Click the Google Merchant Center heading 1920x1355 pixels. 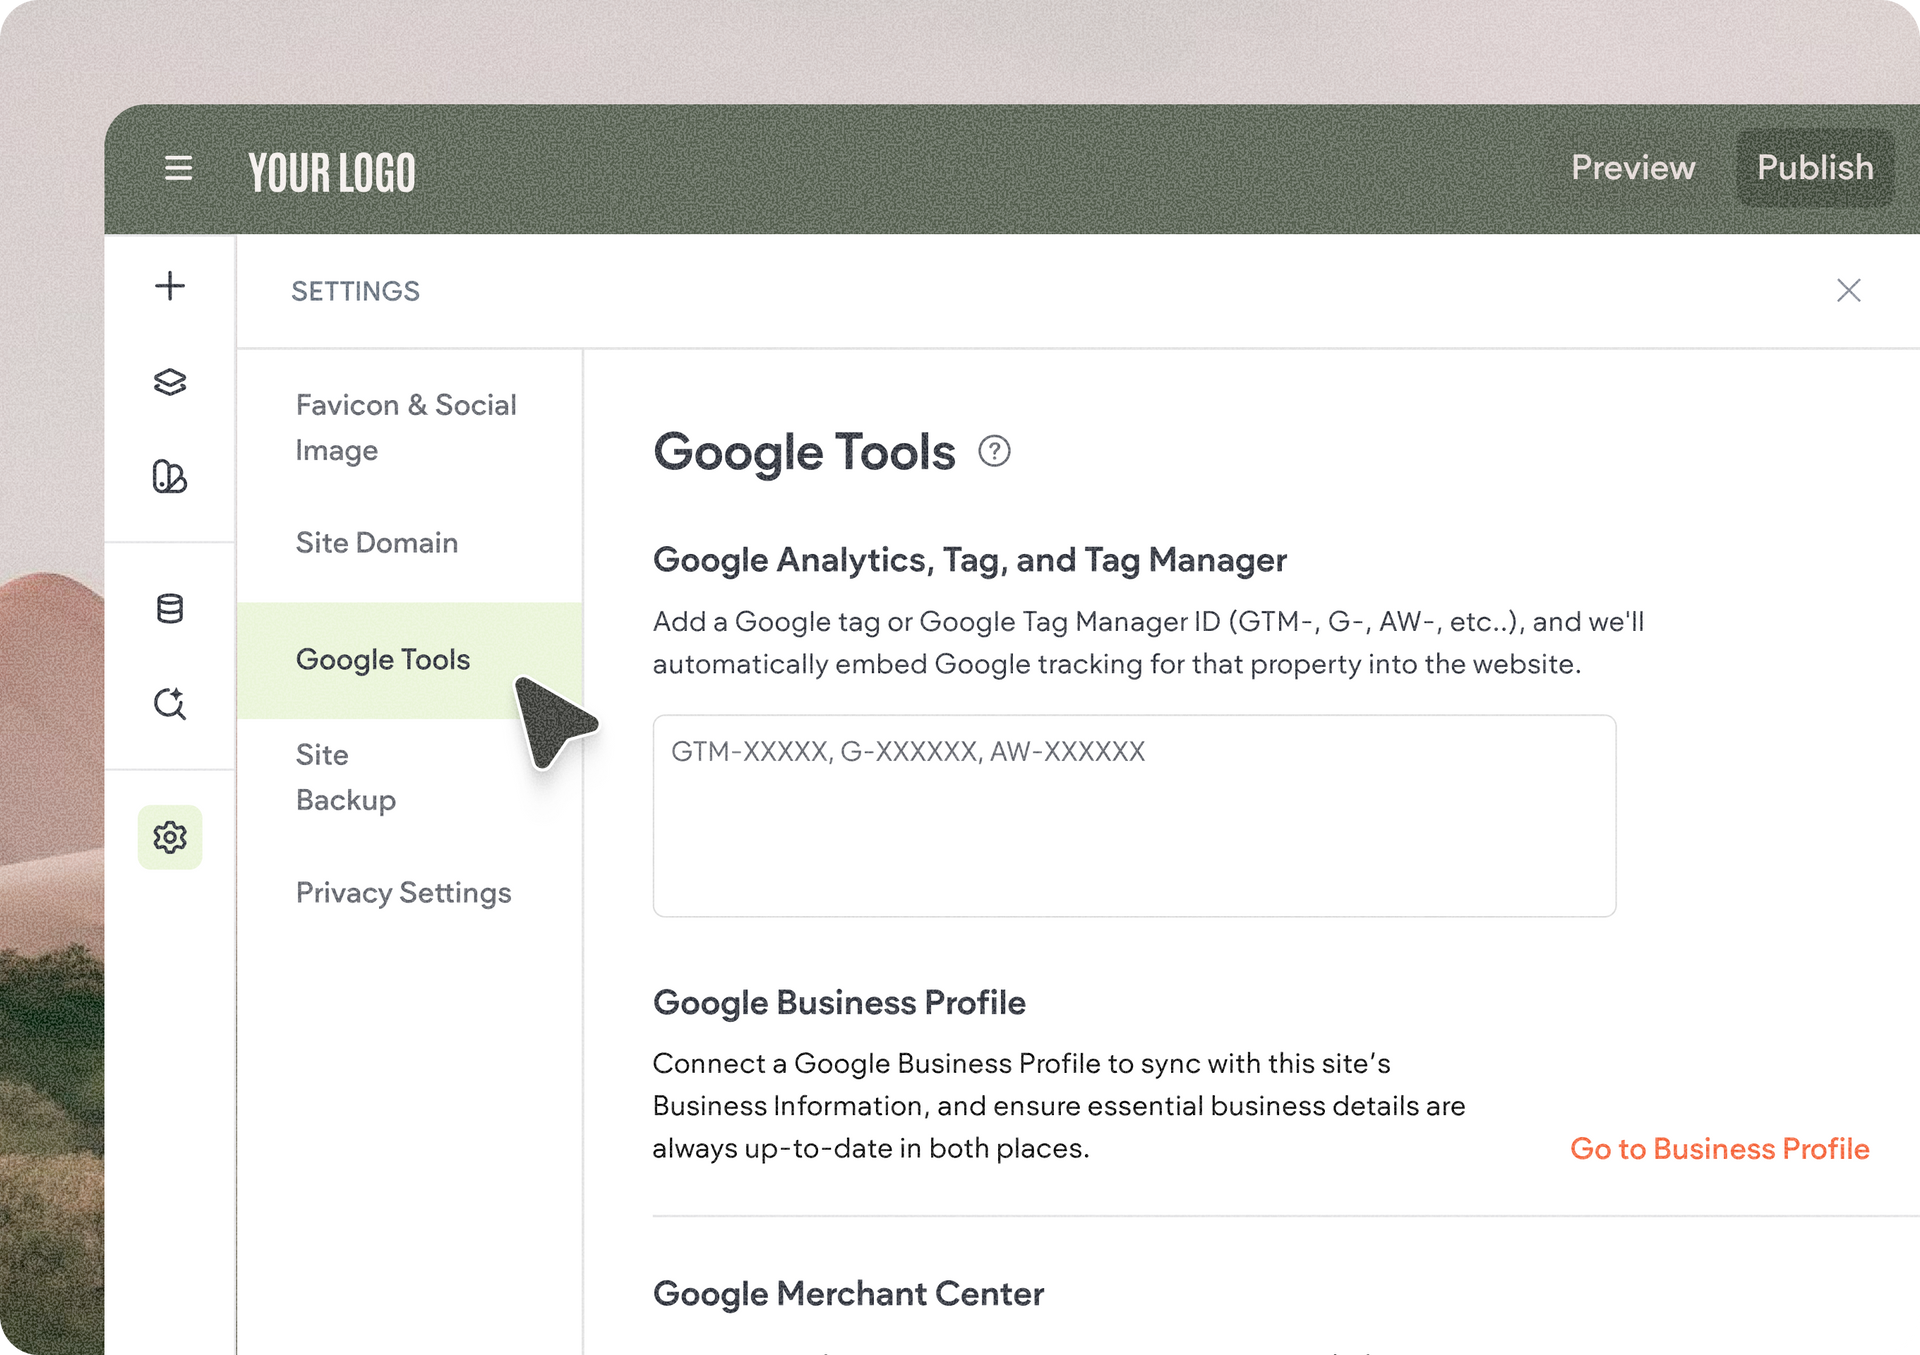848,1294
